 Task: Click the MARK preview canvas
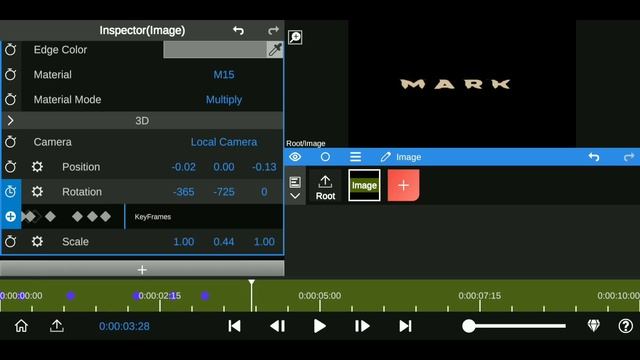click(x=462, y=84)
